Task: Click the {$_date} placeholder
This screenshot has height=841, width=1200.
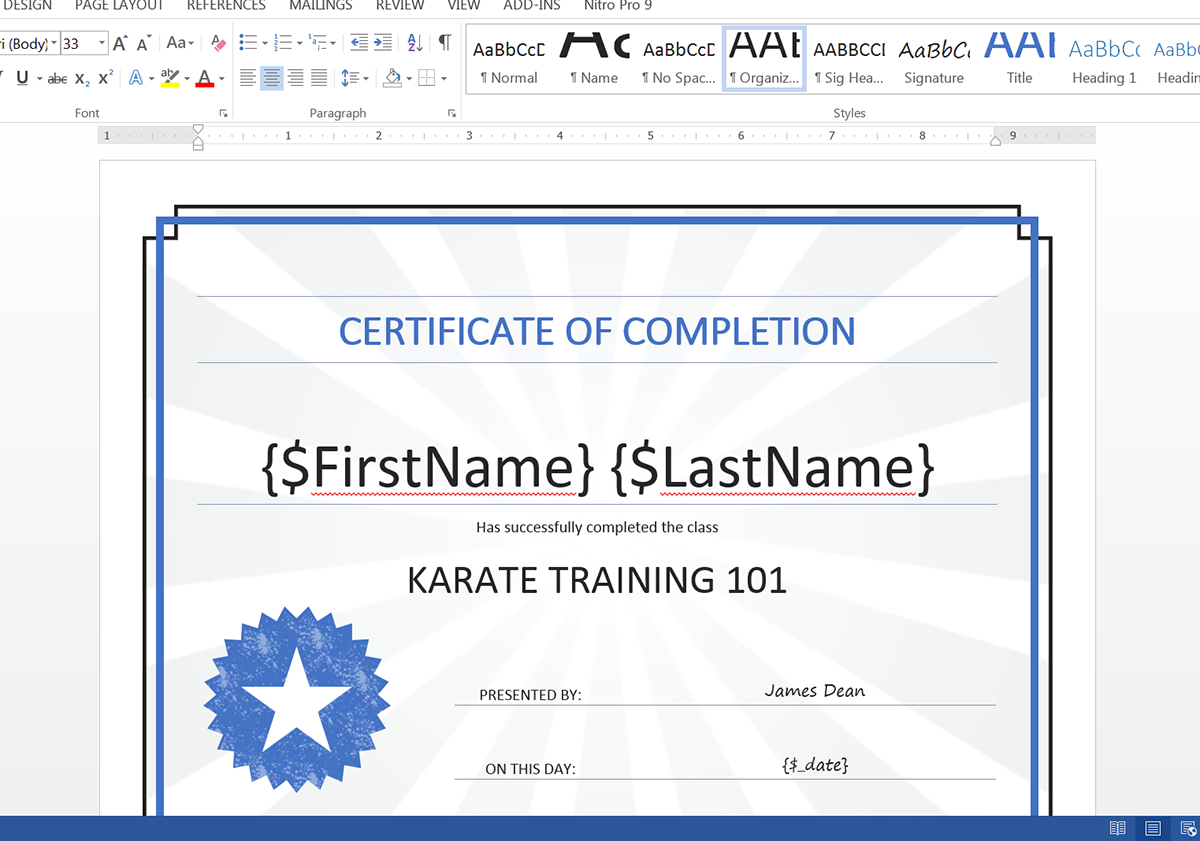Action: click(815, 765)
